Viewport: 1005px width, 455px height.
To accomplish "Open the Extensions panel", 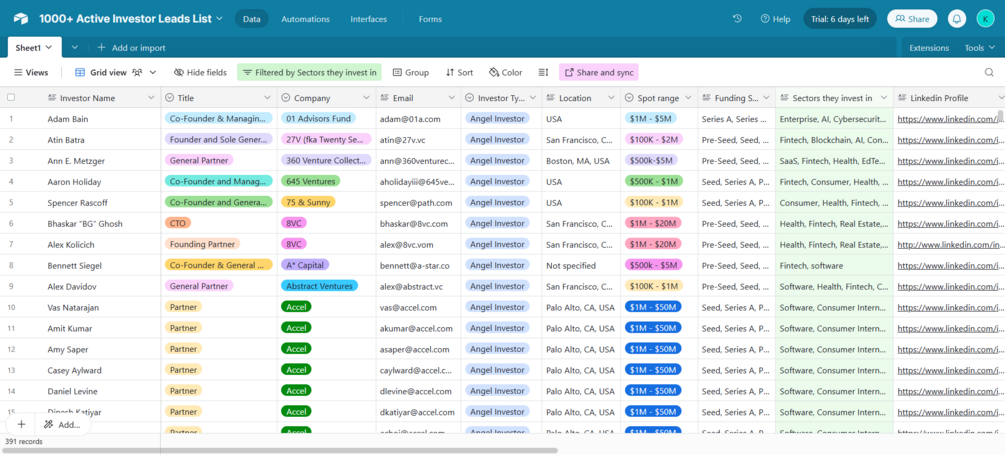I will point(929,47).
